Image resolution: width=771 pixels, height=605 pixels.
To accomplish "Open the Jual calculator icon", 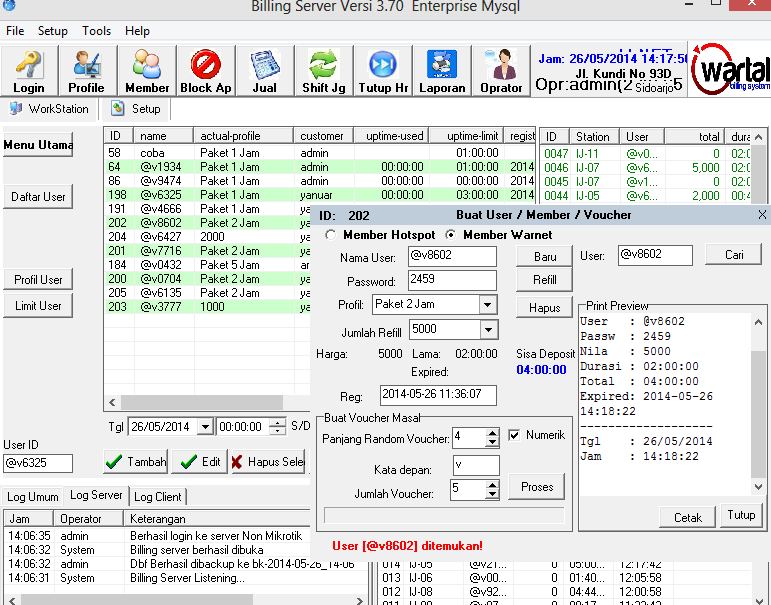I will click(265, 64).
